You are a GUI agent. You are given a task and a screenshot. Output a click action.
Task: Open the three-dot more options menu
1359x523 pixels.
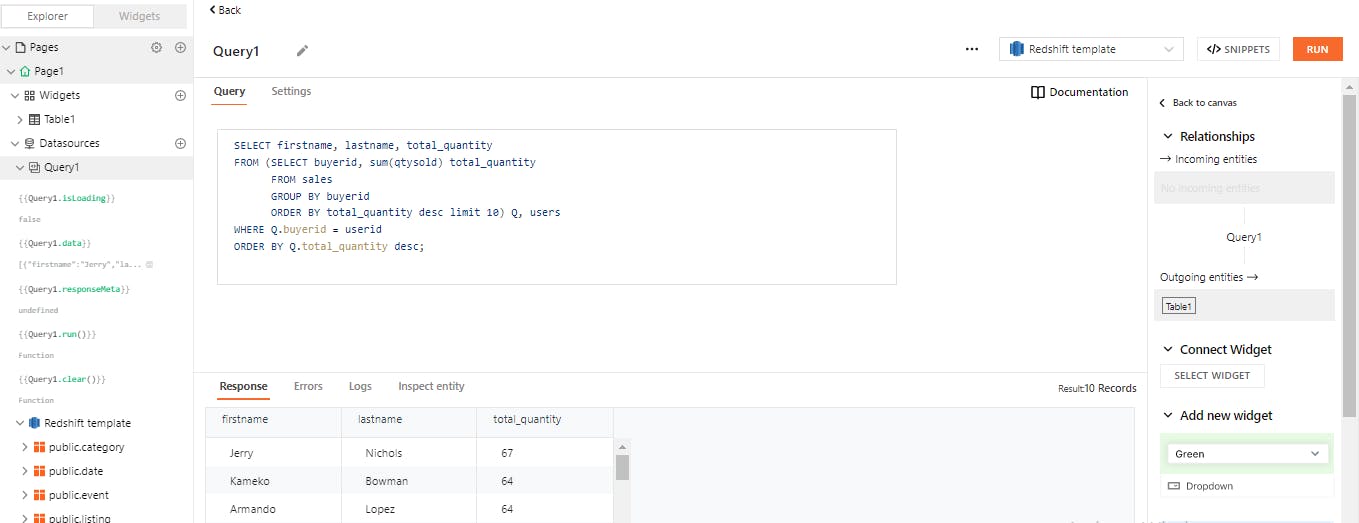pos(972,49)
